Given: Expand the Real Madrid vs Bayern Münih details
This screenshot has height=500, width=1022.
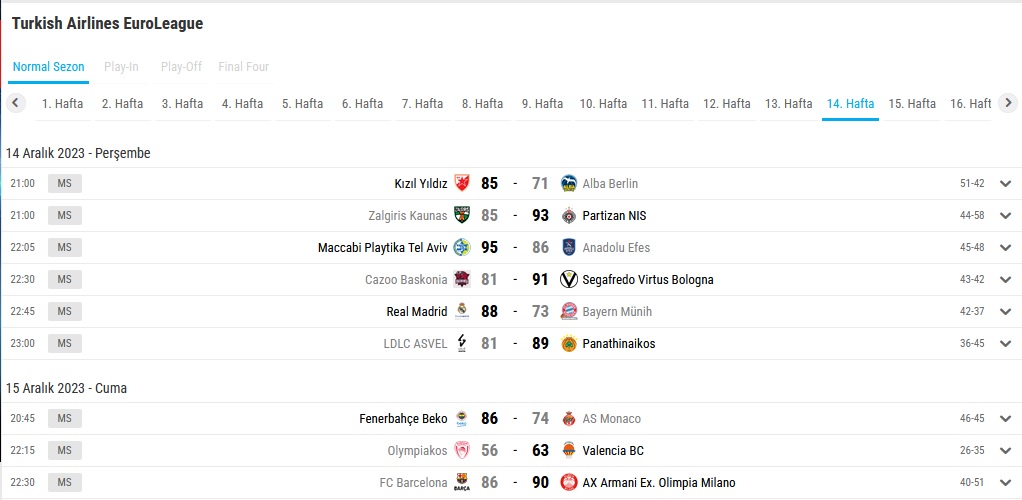Looking at the screenshot, I should click(x=1006, y=312).
